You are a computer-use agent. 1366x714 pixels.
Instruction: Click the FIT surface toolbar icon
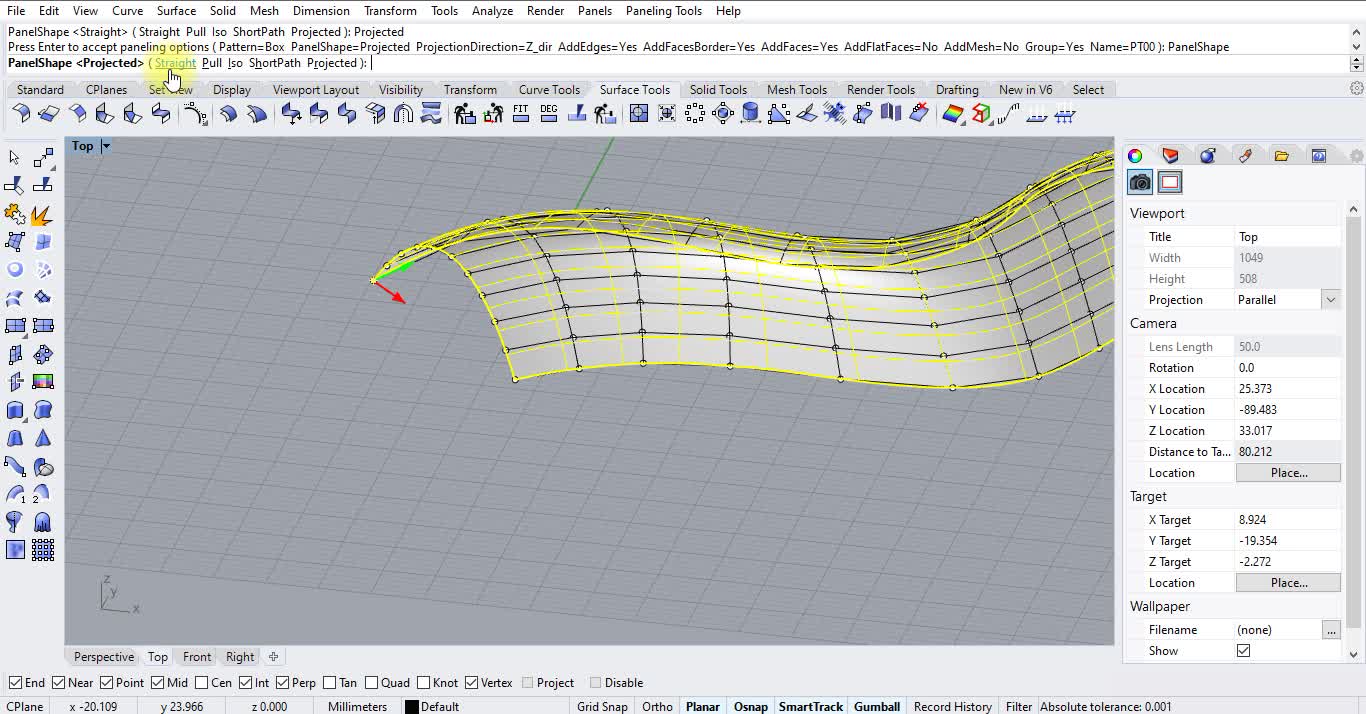[x=521, y=114]
